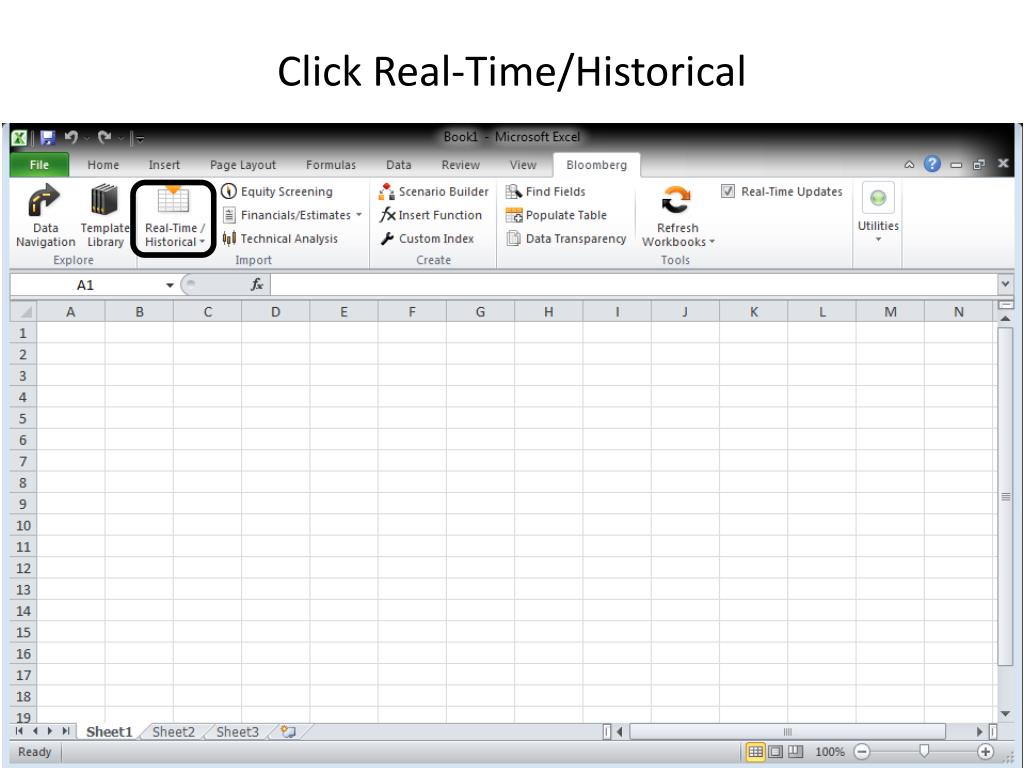
Task: Open Technical Analysis tool
Action: point(280,238)
